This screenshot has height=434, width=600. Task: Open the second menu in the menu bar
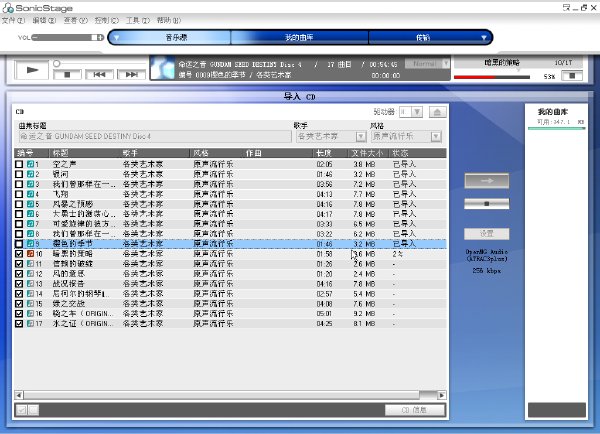tap(44, 20)
